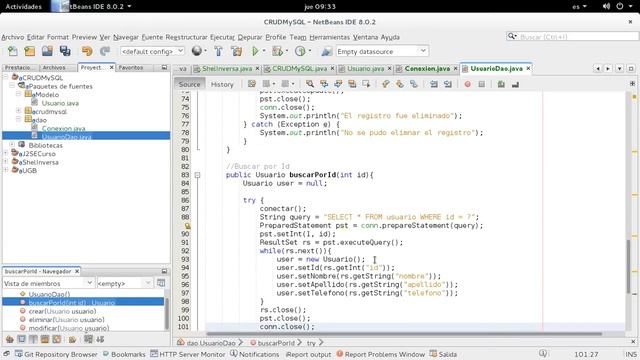Click the Profile Project icon
Viewport: 640px width, 360px height.
point(300,51)
